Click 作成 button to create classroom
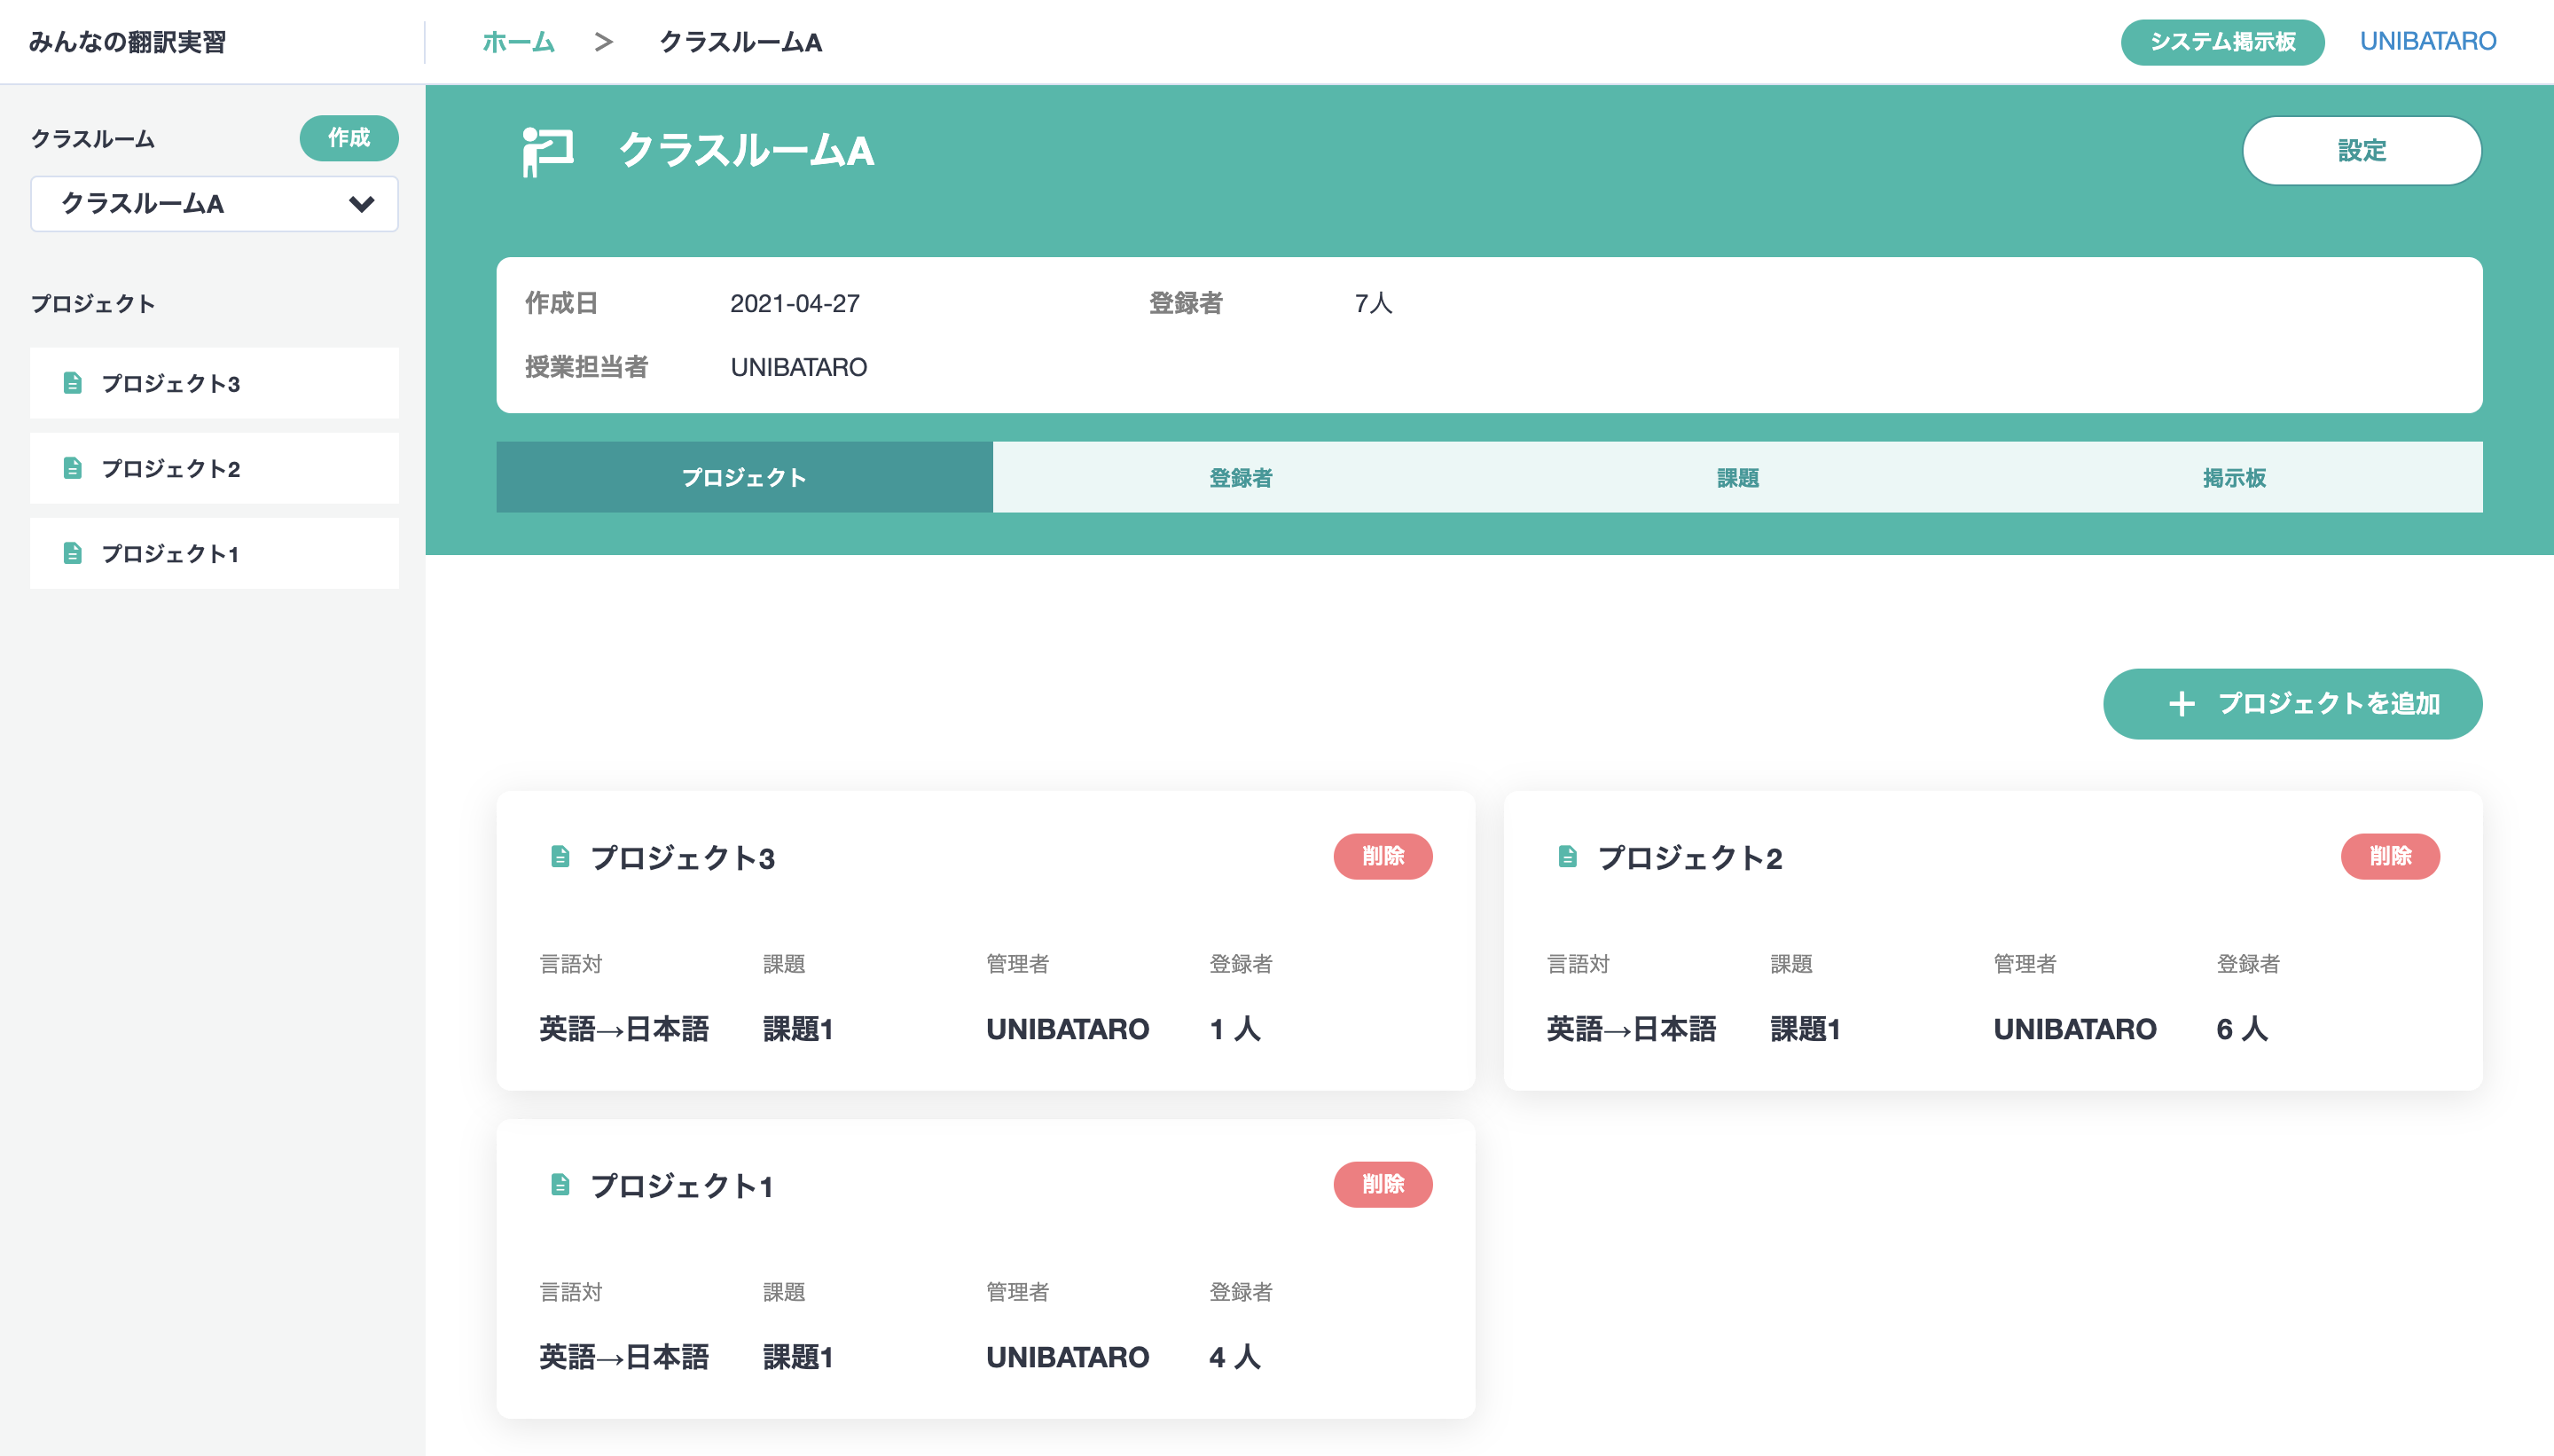The width and height of the screenshot is (2554, 1456). [x=348, y=138]
